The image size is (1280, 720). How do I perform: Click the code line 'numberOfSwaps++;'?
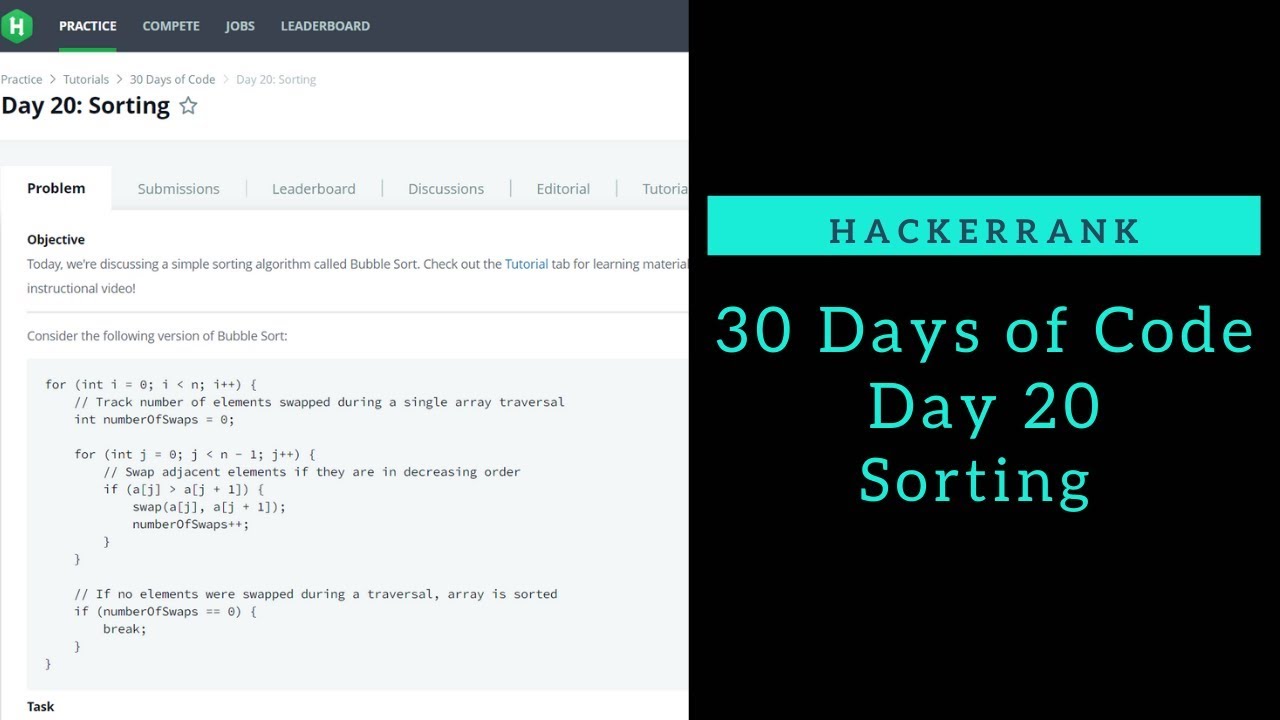pyautogui.click(x=190, y=524)
